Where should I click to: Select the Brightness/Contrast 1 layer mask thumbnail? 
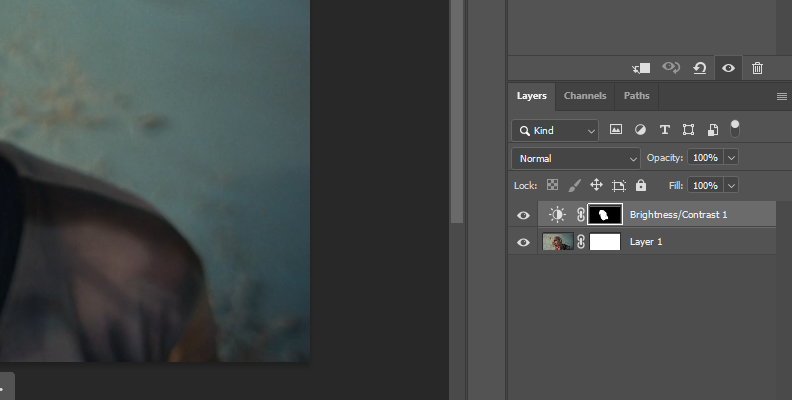tap(605, 215)
